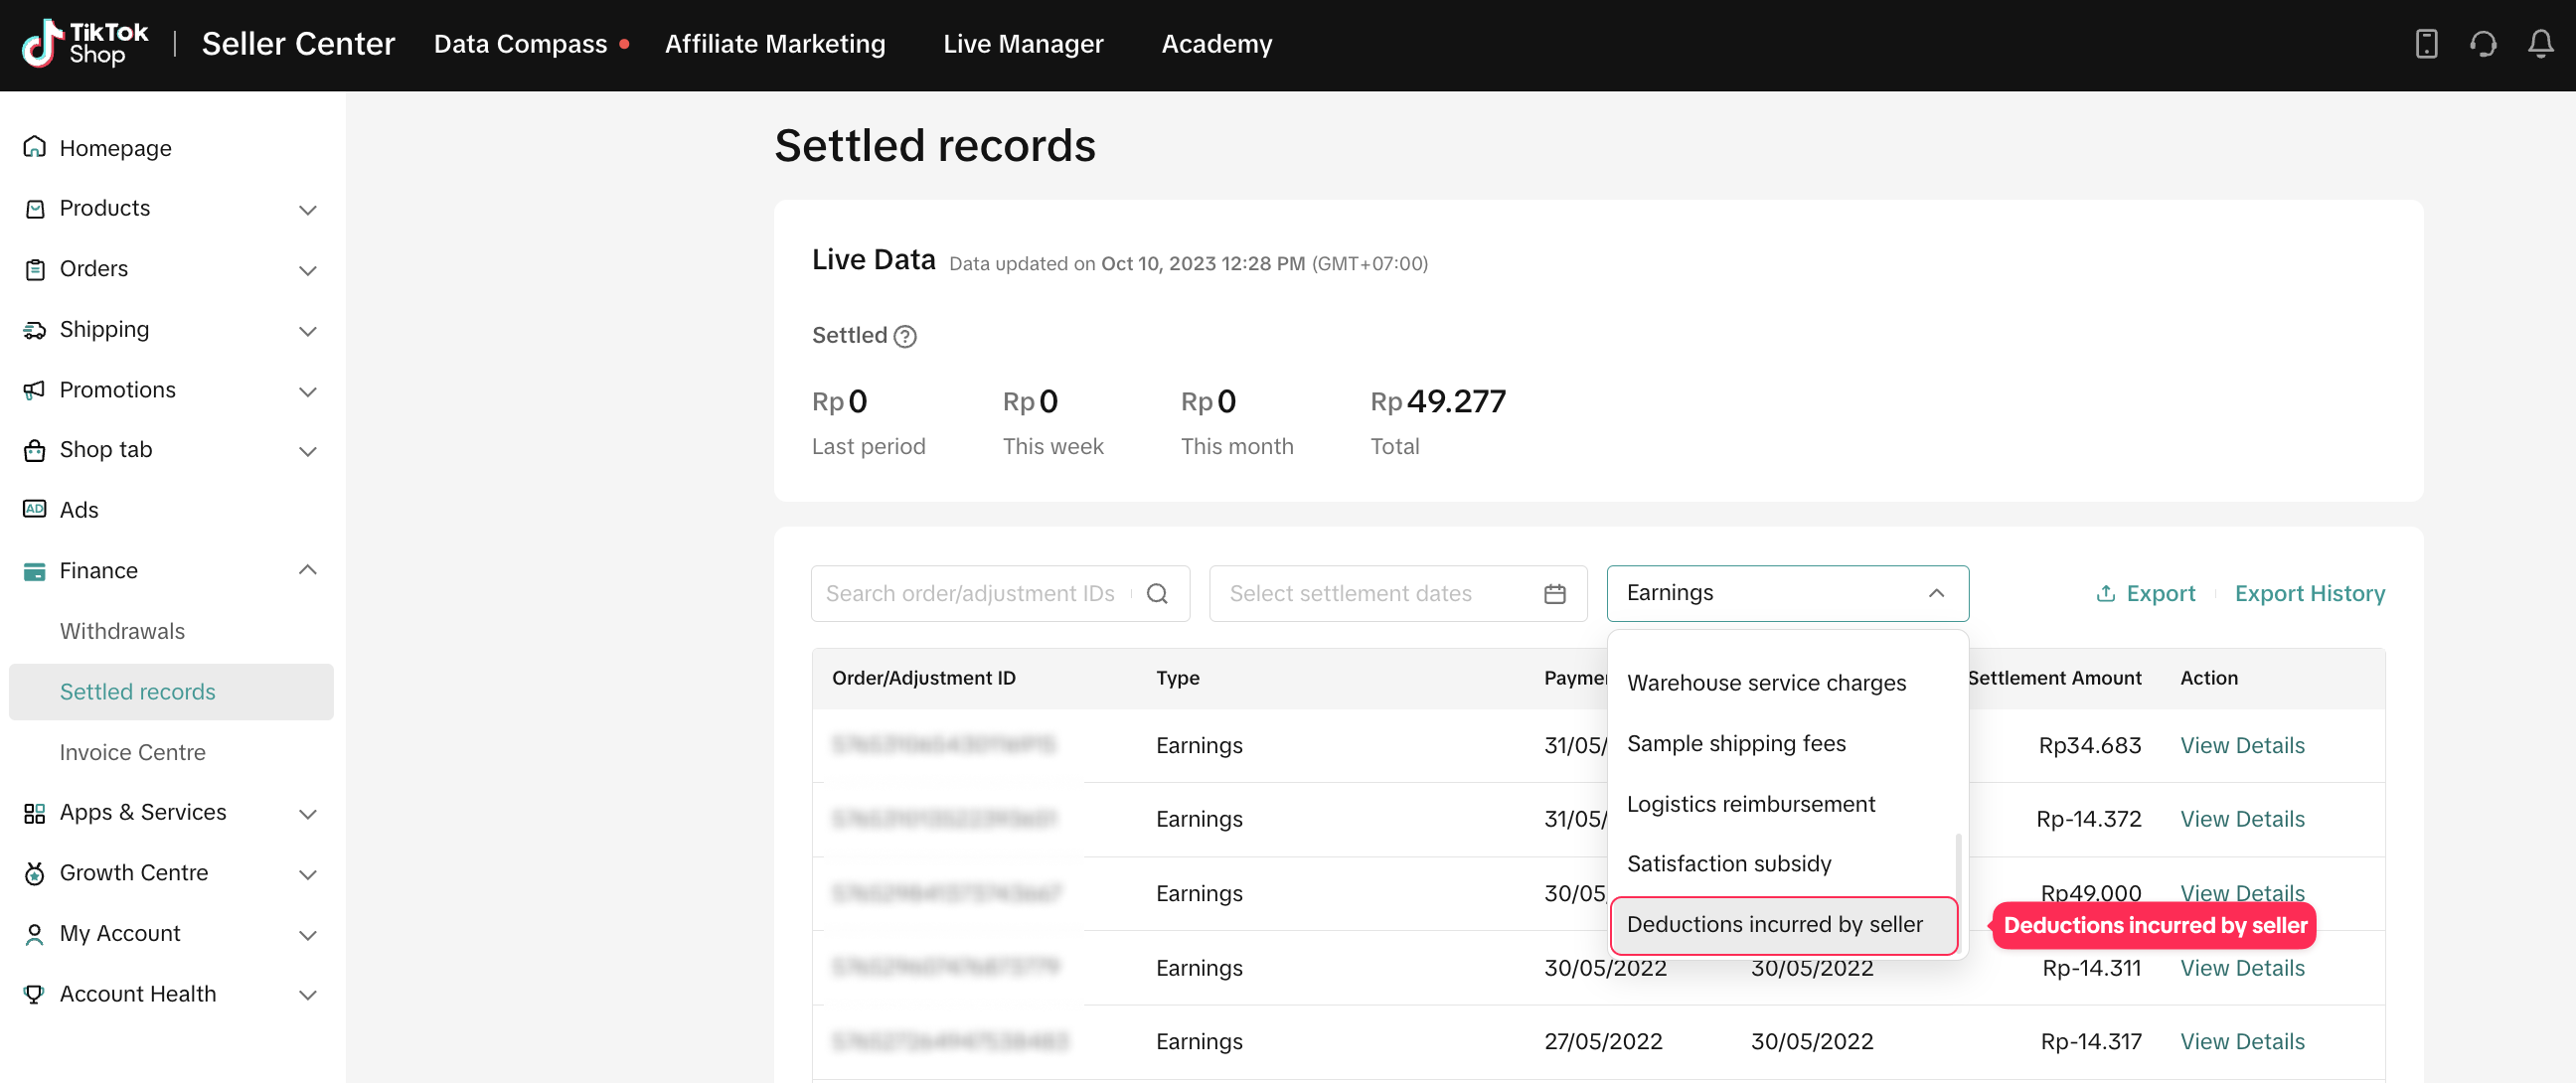Open the settlement dates calendar icon

(1554, 593)
